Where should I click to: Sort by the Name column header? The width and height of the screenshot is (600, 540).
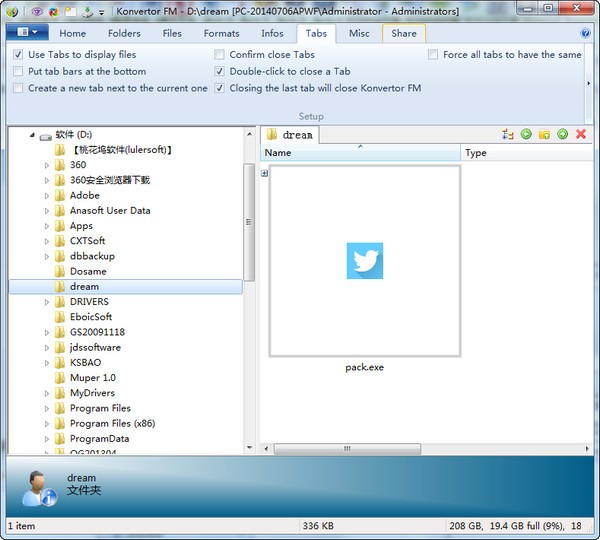tap(361, 153)
